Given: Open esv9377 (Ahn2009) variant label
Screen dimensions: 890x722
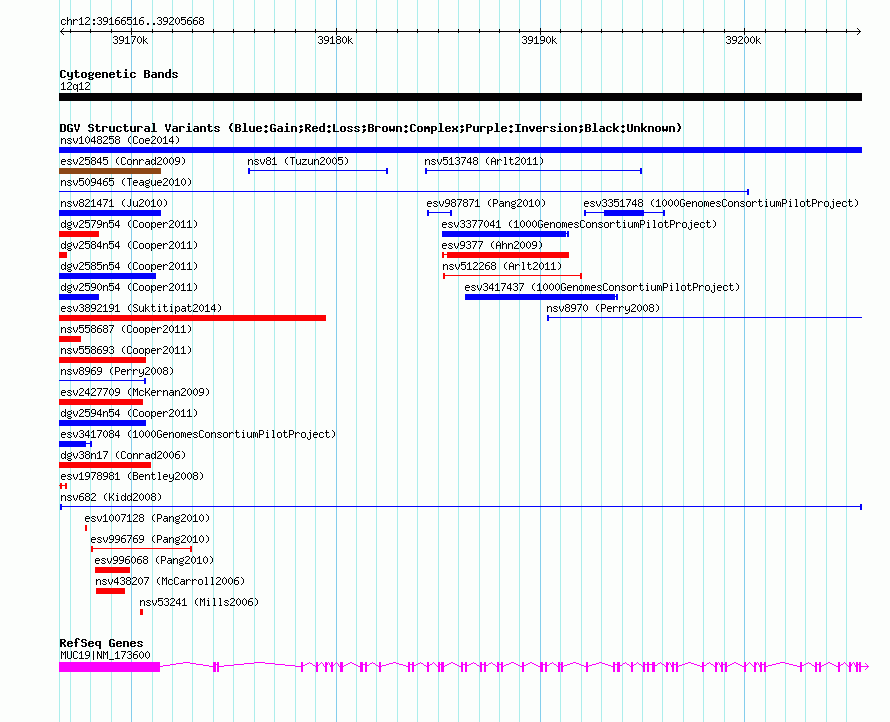Looking at the screenshot, I should click(x=492, y=245).
